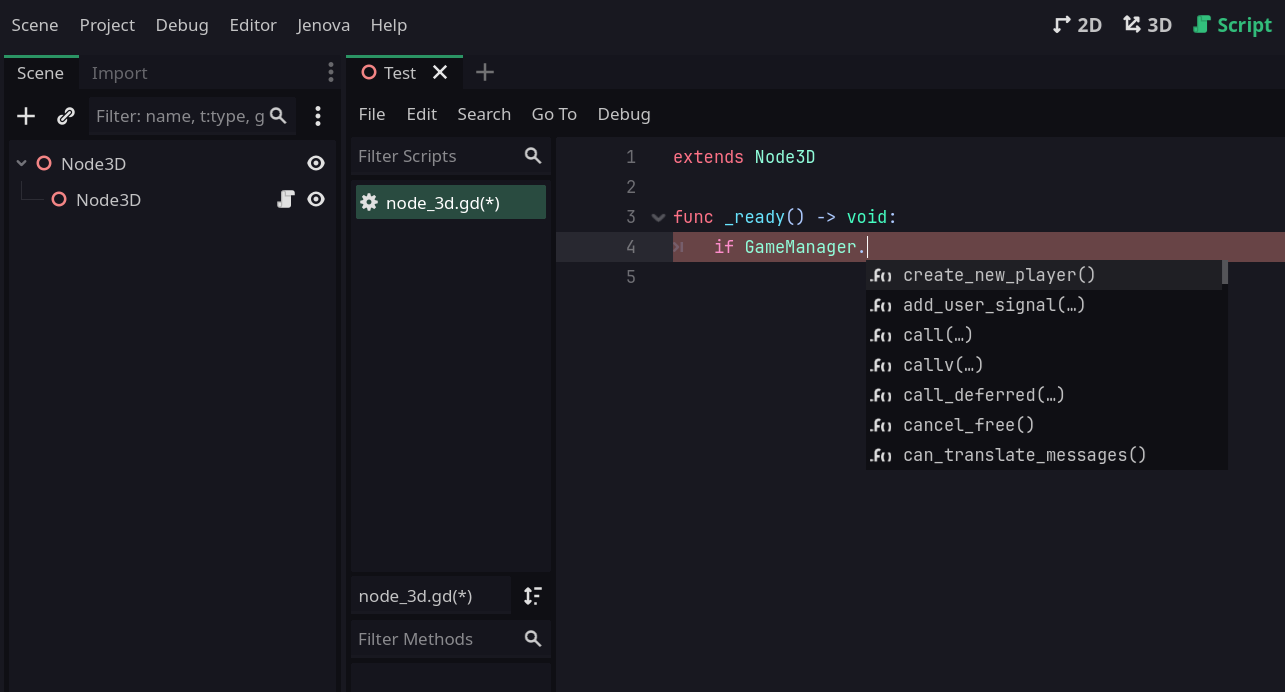1285x692 pixels.
Task: Open the script editor Go To menu
Action: pos(554,114)
